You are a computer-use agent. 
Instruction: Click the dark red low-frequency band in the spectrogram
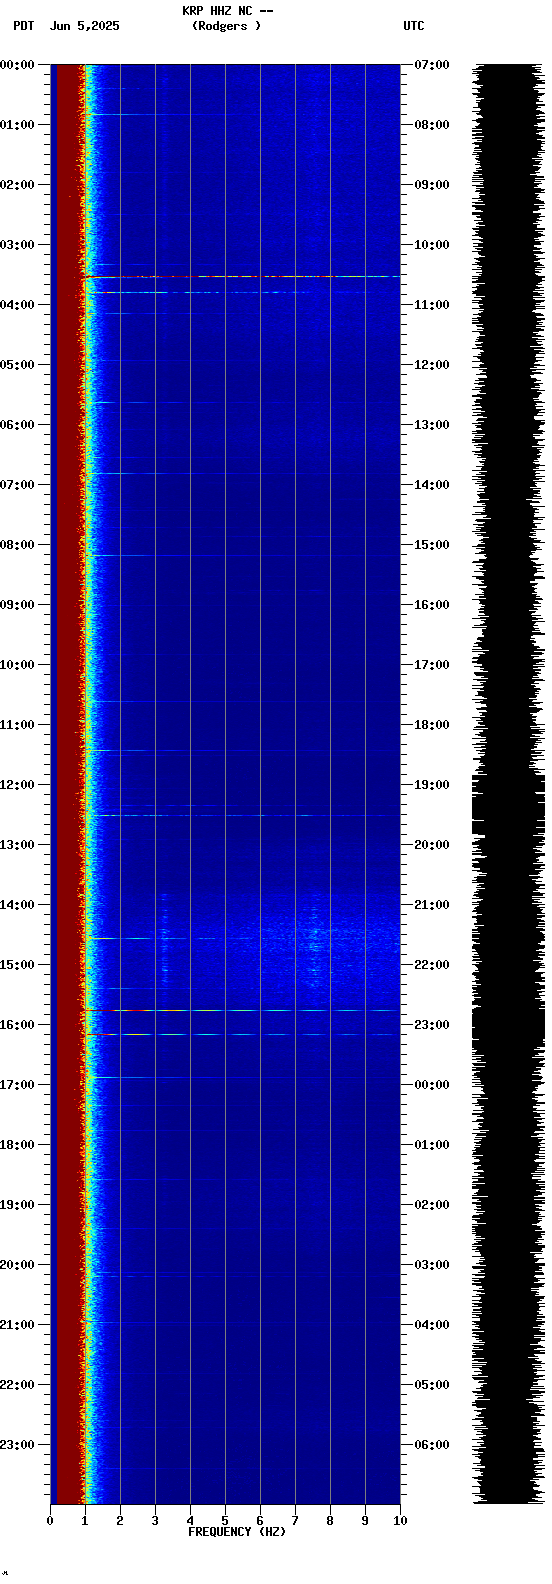[x=68, y=784]
